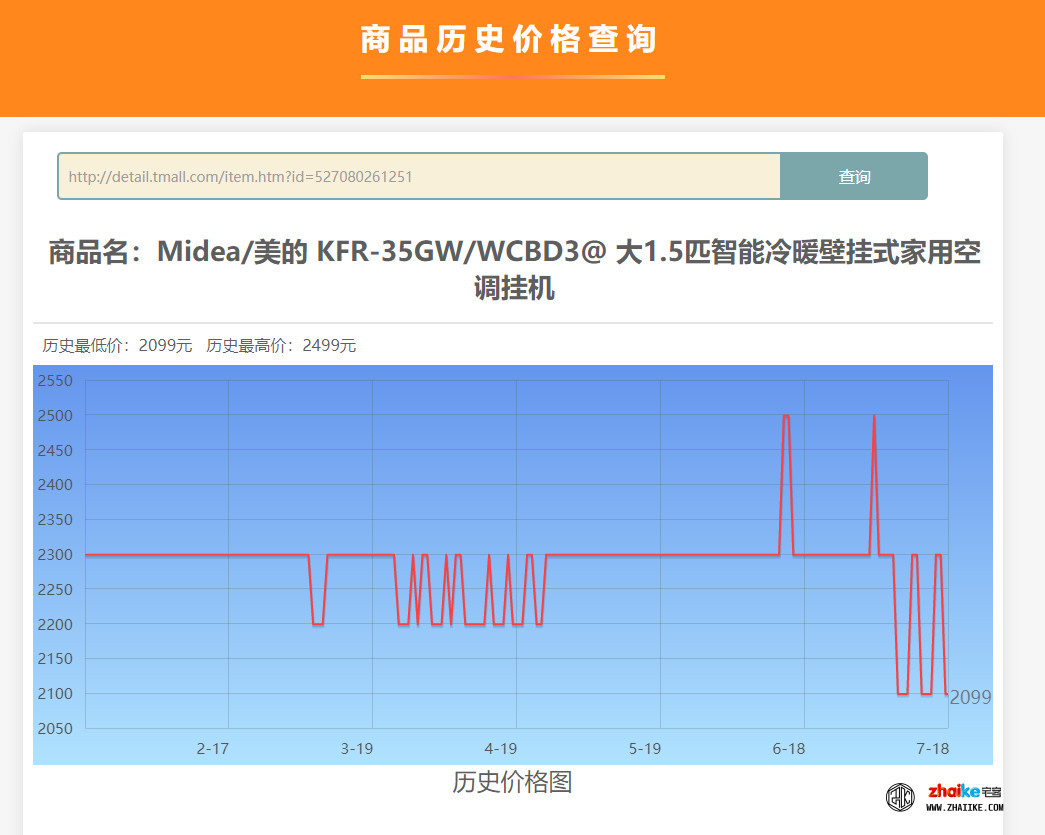Click the 5-19 date axis label
The height and width of the screenshot is (835, 1045).
click(644, 748)
